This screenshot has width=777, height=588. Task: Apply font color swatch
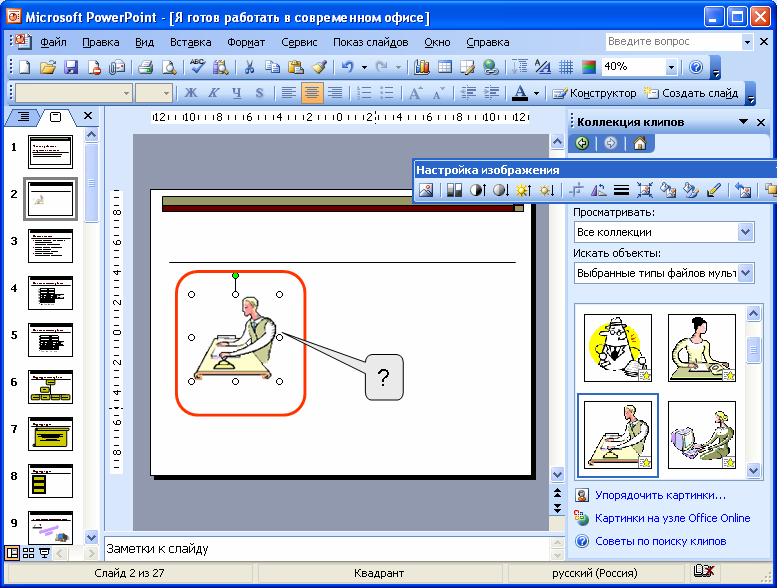click(519, 93)
